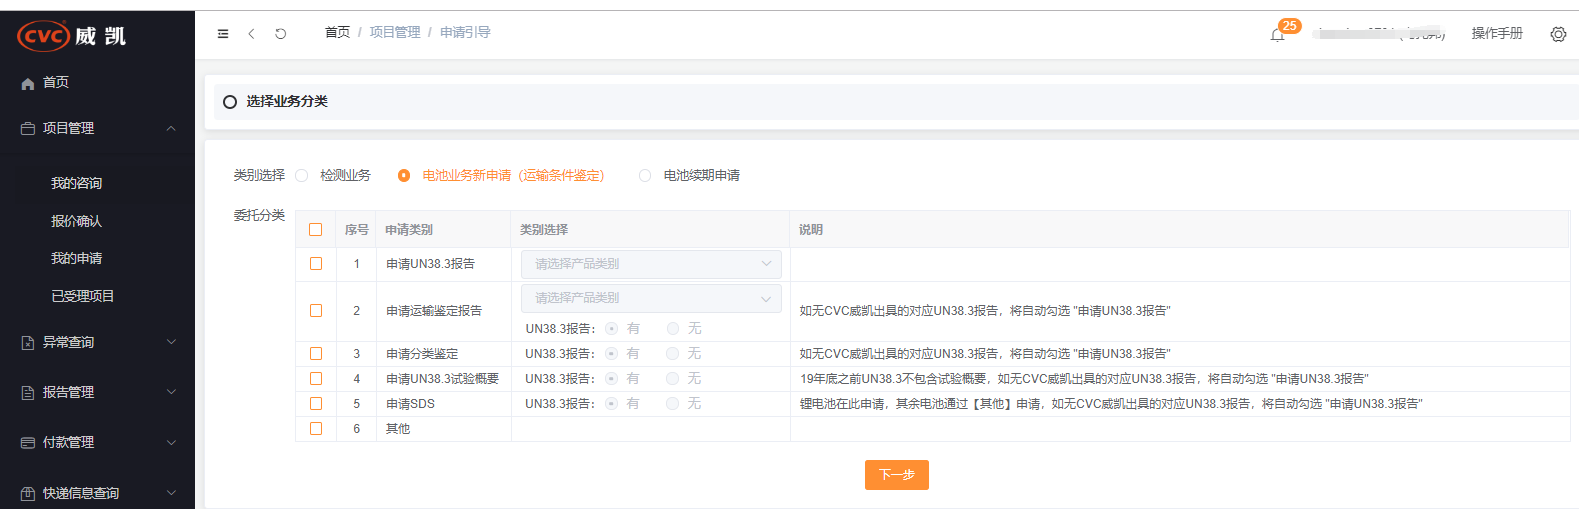Expand the 报告管理 sidebar menu
The image size is (1579, 509).
point(97,392)
